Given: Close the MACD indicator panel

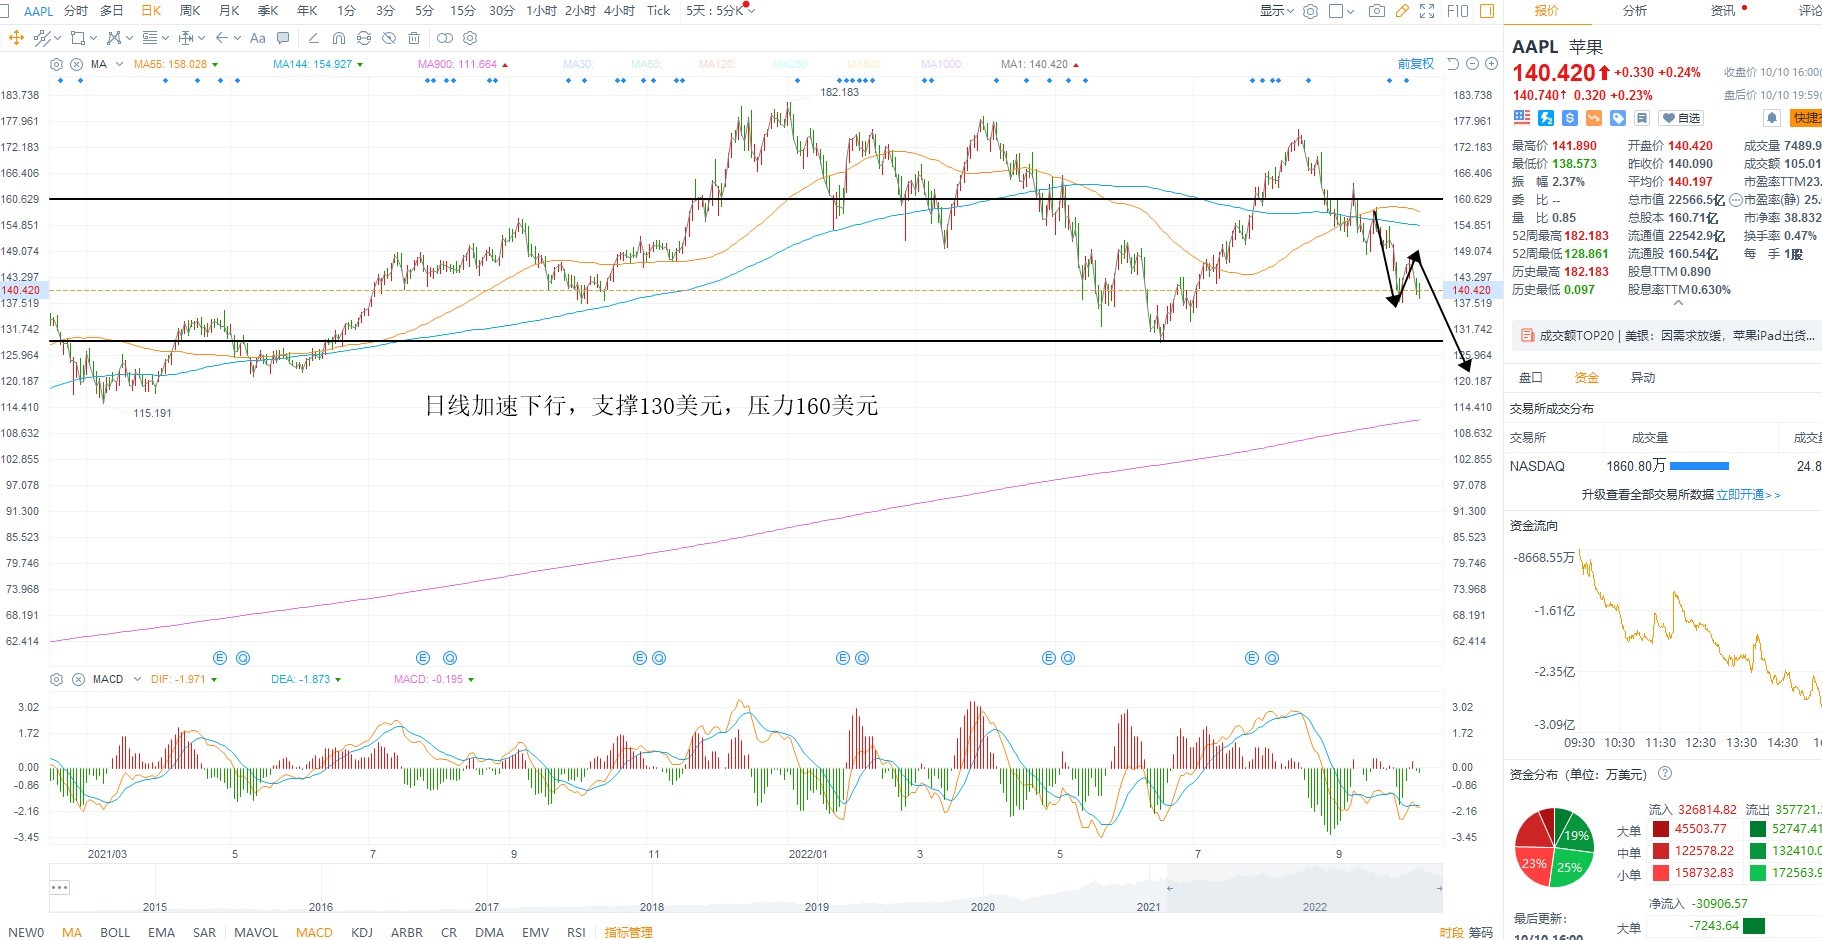Looking at the screenshot, I should (76, 679).
